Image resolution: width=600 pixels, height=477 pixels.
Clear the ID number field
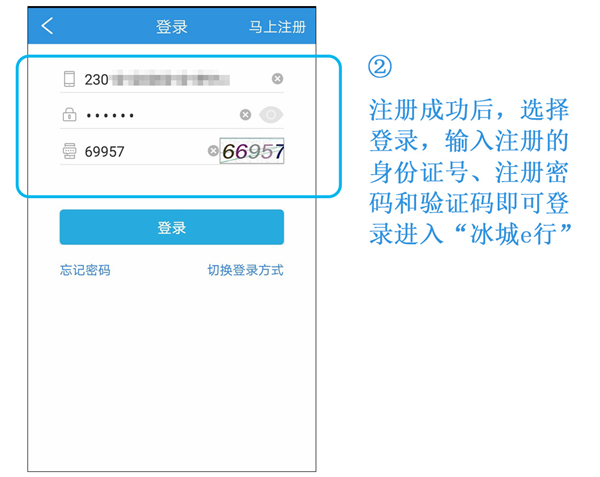click(x=277, y=78)
